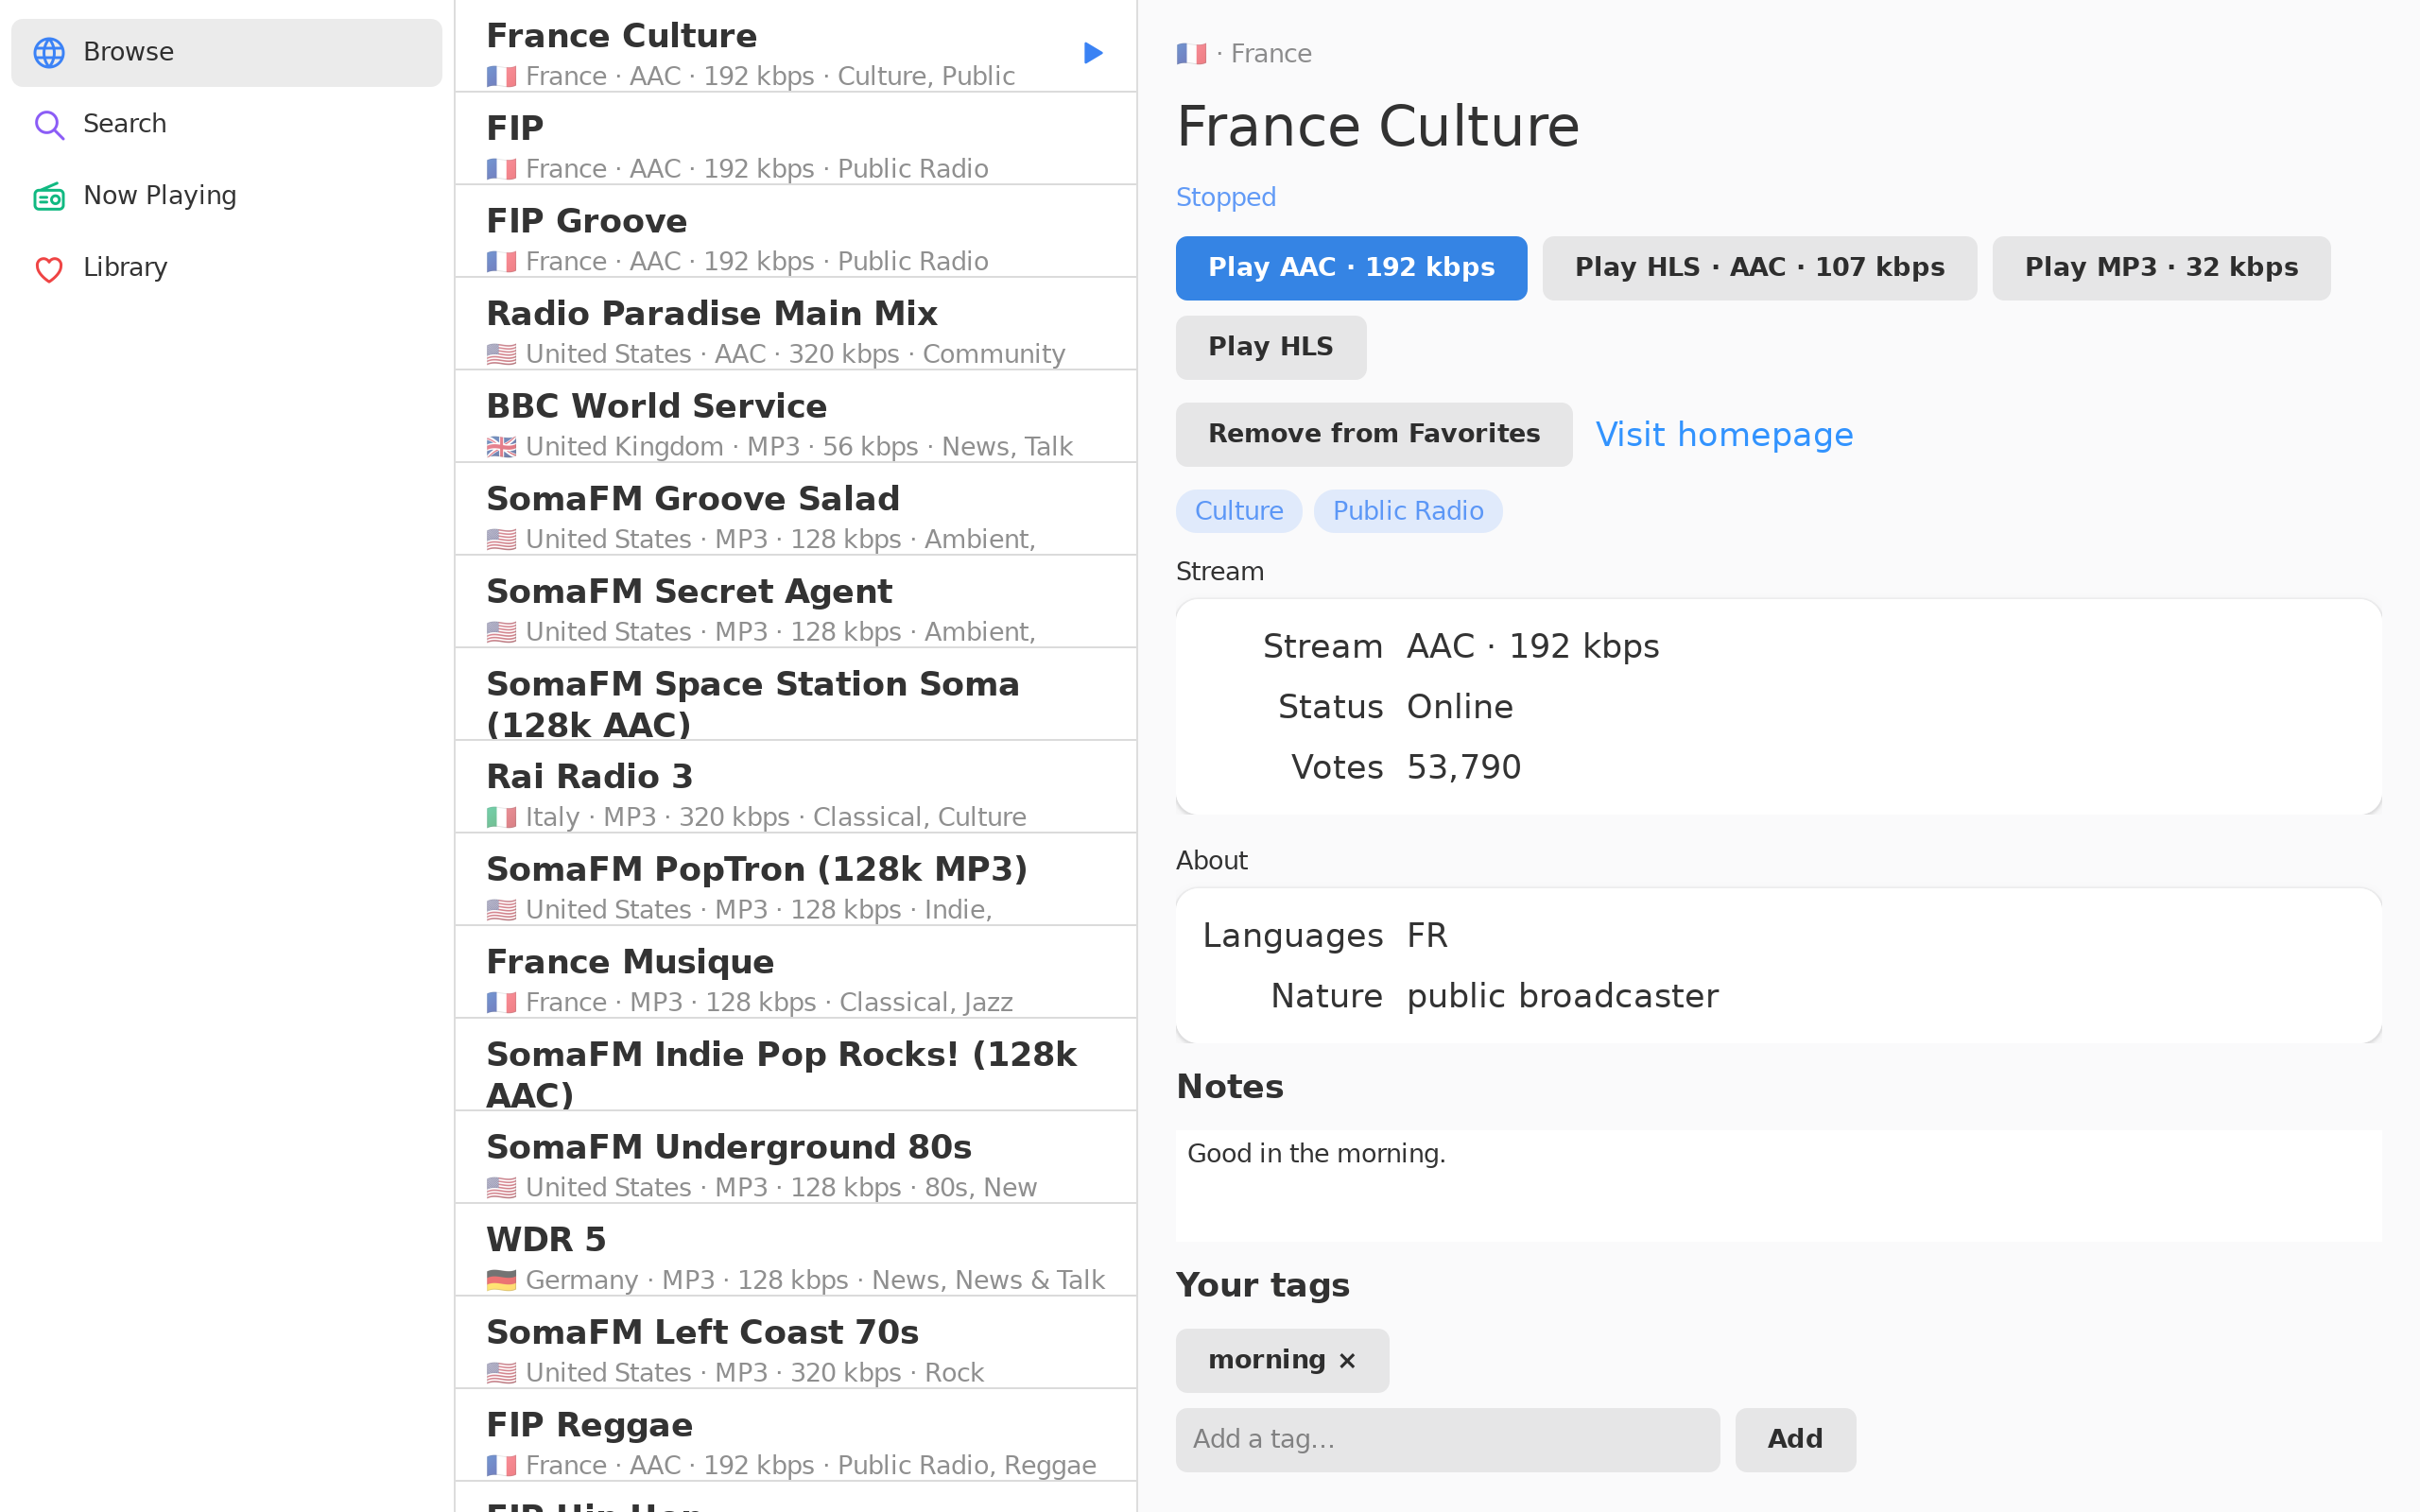Click the Browse globe icon
The height and width of the screenshot is (1512, 2420).
[49, 52]
